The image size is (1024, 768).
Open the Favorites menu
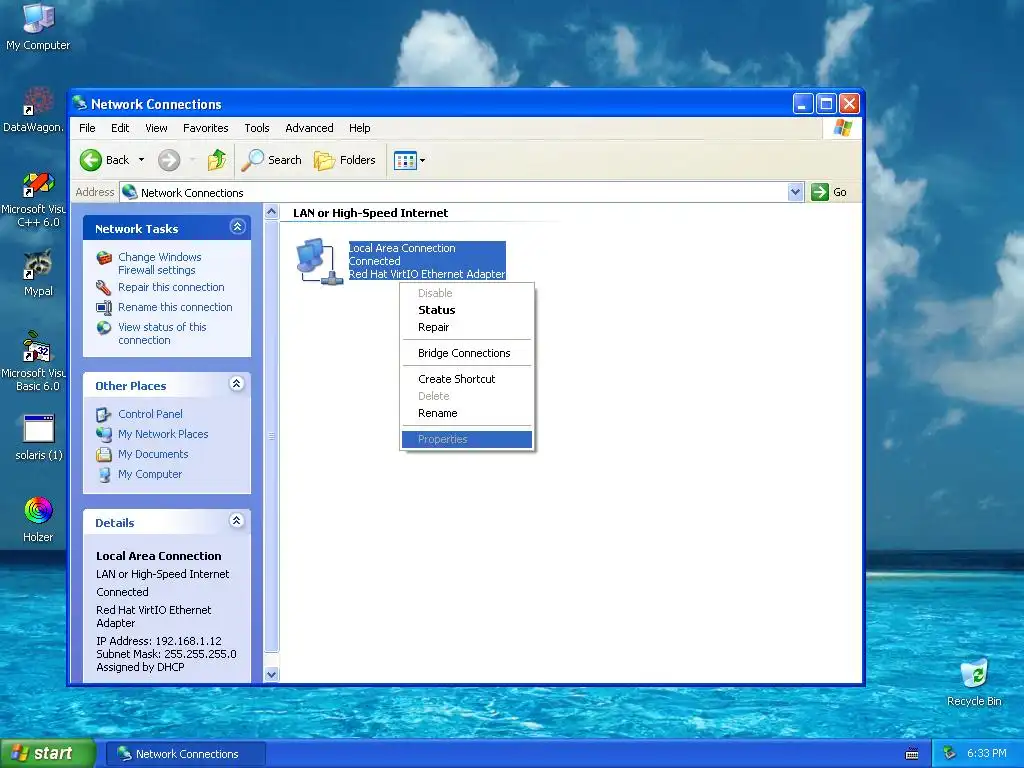pyautogui.click(x=206, y=128)
